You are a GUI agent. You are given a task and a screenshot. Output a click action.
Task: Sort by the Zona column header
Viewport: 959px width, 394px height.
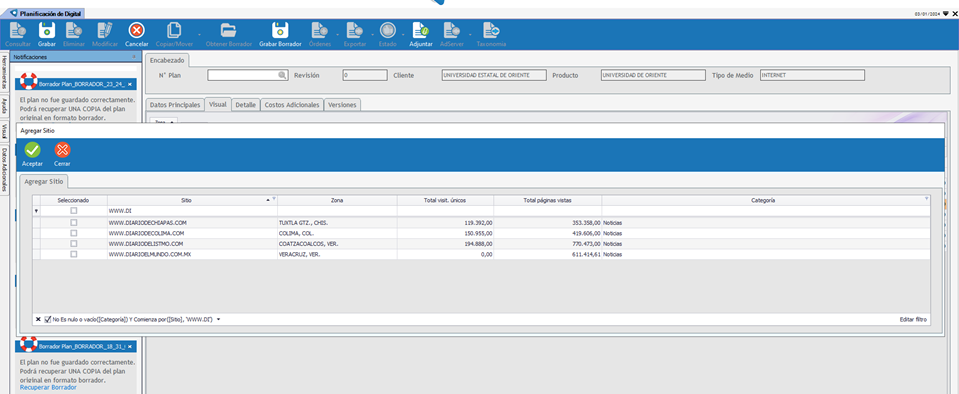pos(337,200)
